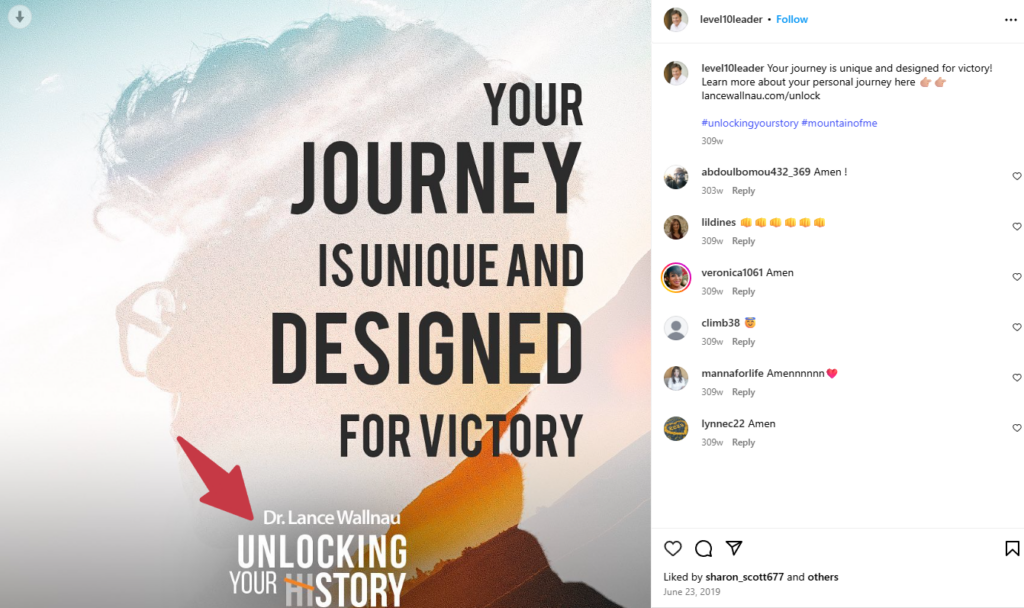Open sharon_scott677's profile from likes
This screenshot has height=608, width=1024.
744,577
